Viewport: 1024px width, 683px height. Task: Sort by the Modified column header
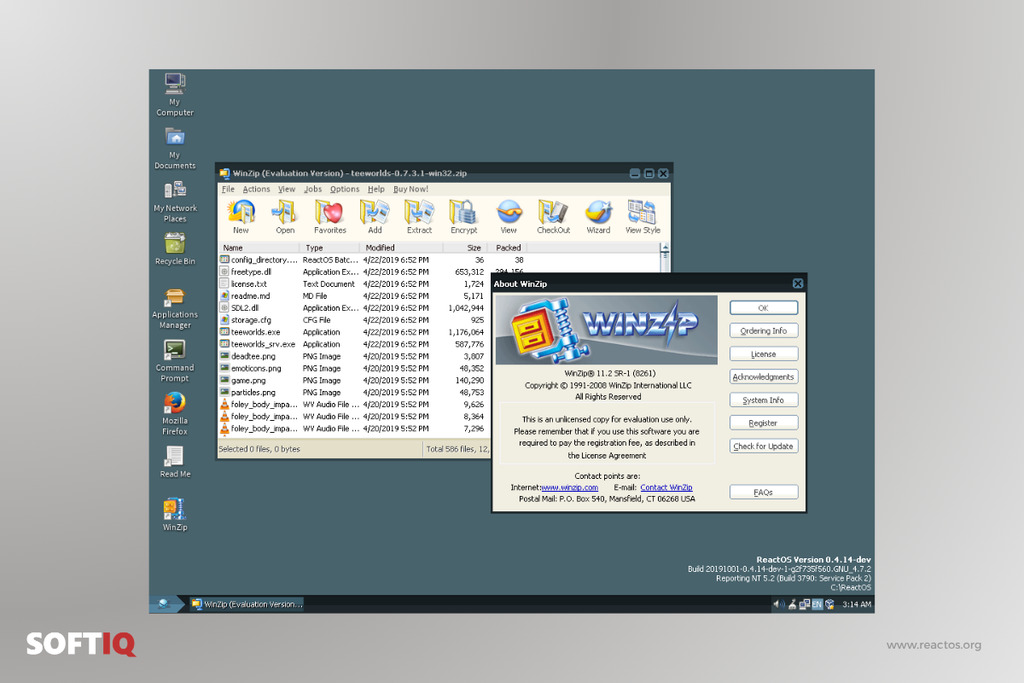click(x=401, y=248)
